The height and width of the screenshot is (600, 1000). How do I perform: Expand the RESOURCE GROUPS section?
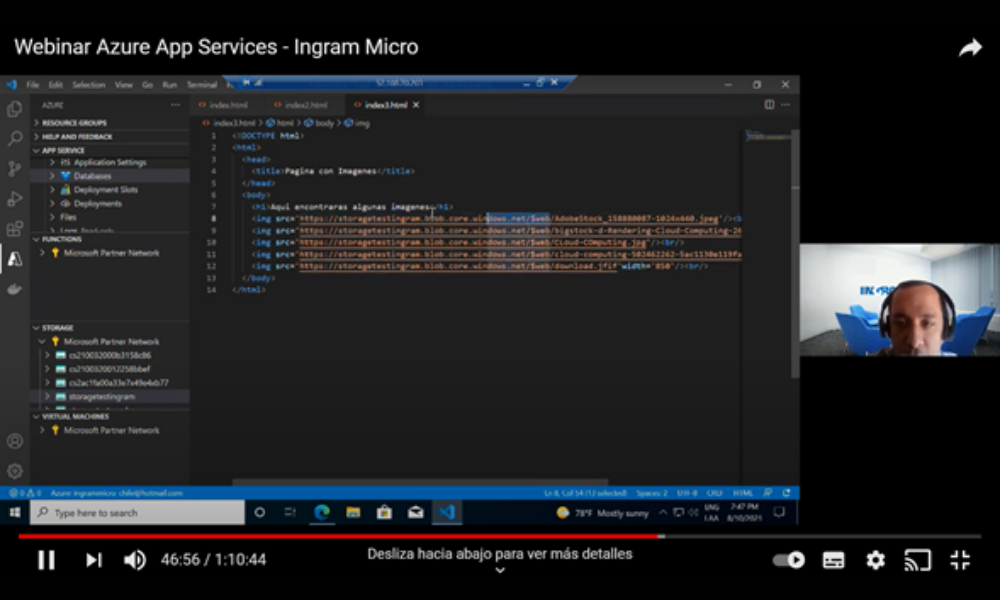[74, 123]
